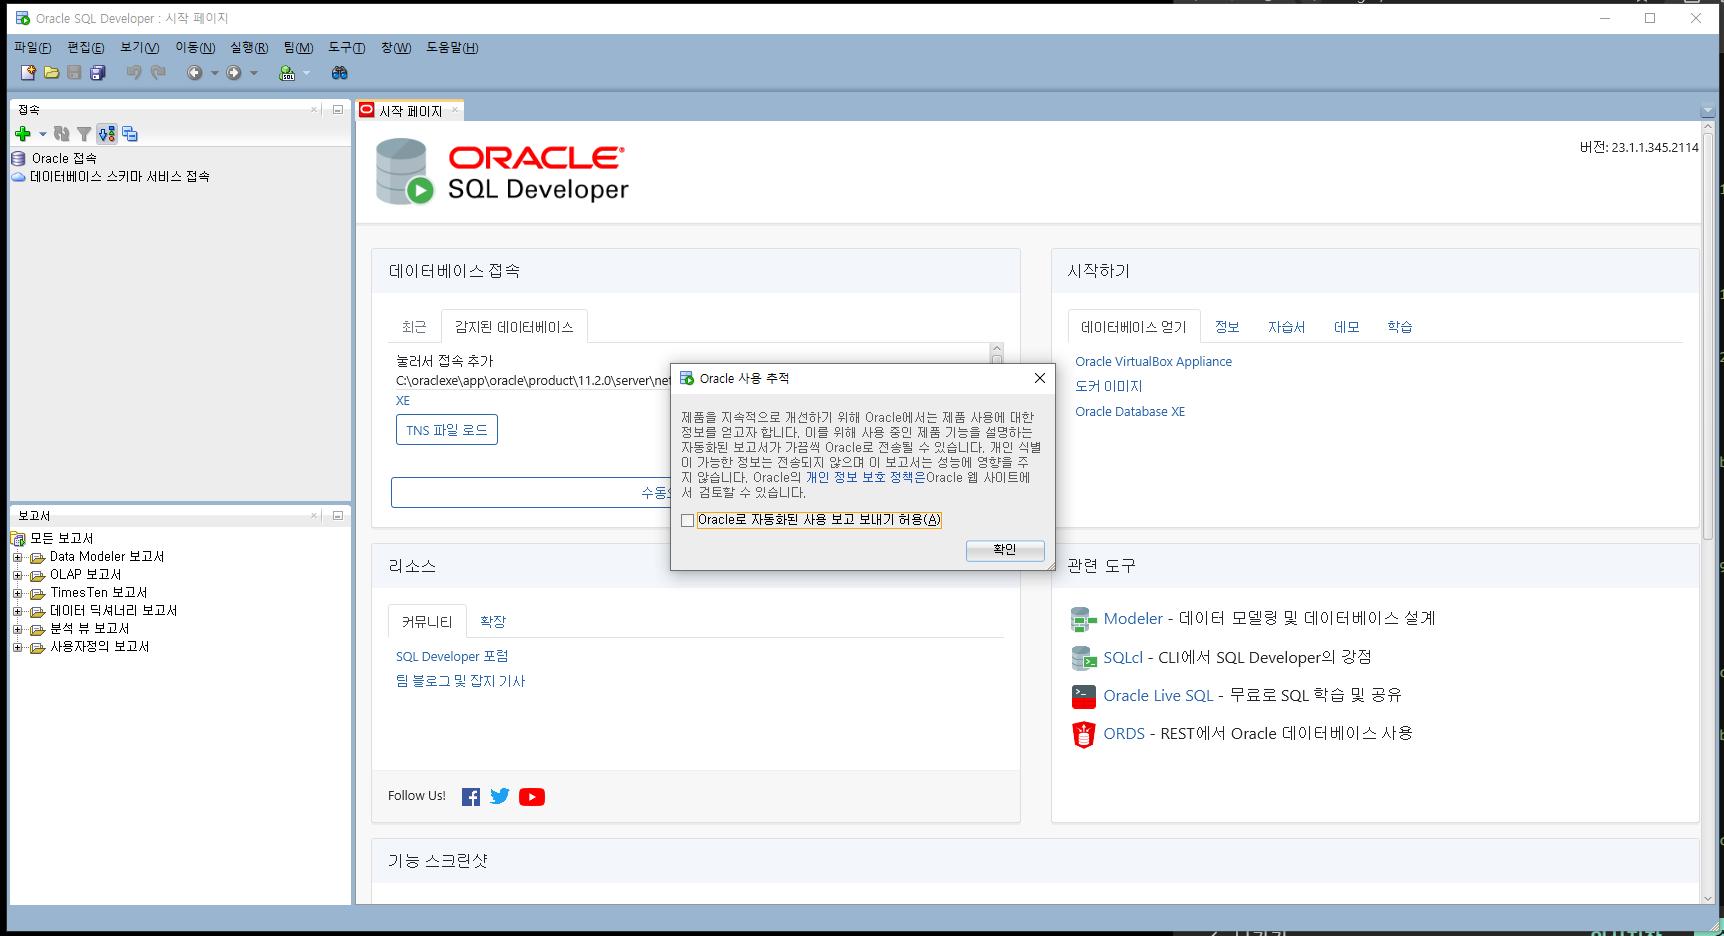Image resolution: width=1724 pixels, height=936 pixels.
Task: Close the Oracle 사용 추적 dialog with X
Action: point(1040,378)
